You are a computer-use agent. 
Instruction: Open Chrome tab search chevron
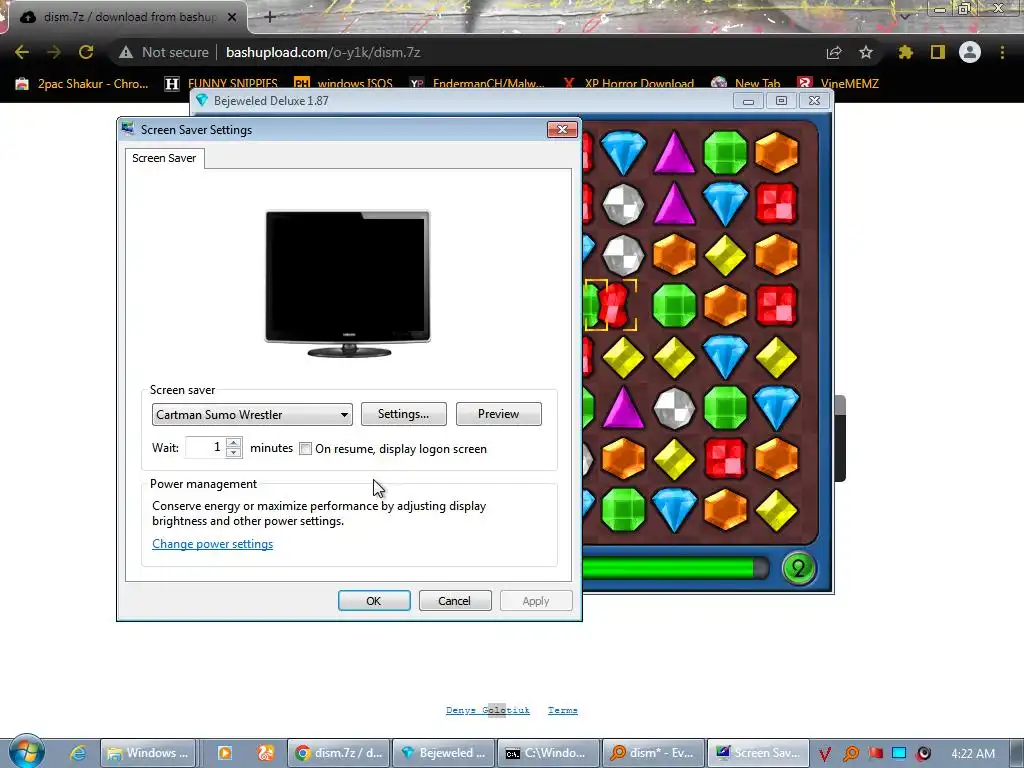[x=905, y=16]
